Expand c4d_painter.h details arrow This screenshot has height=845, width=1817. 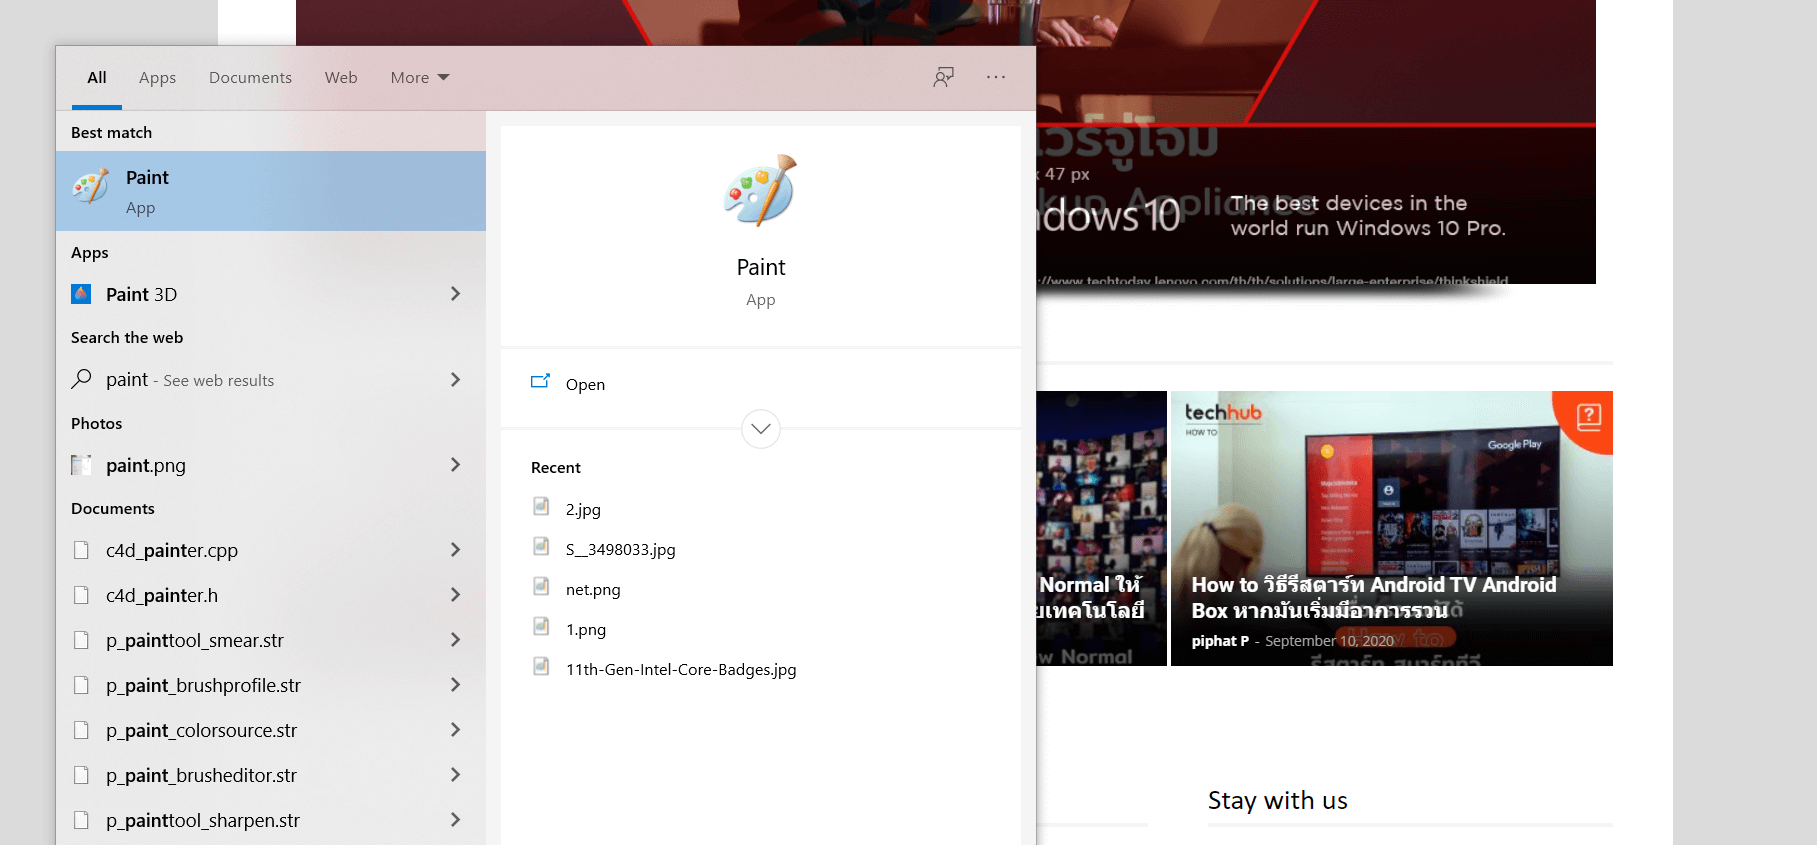pos(455,595)
